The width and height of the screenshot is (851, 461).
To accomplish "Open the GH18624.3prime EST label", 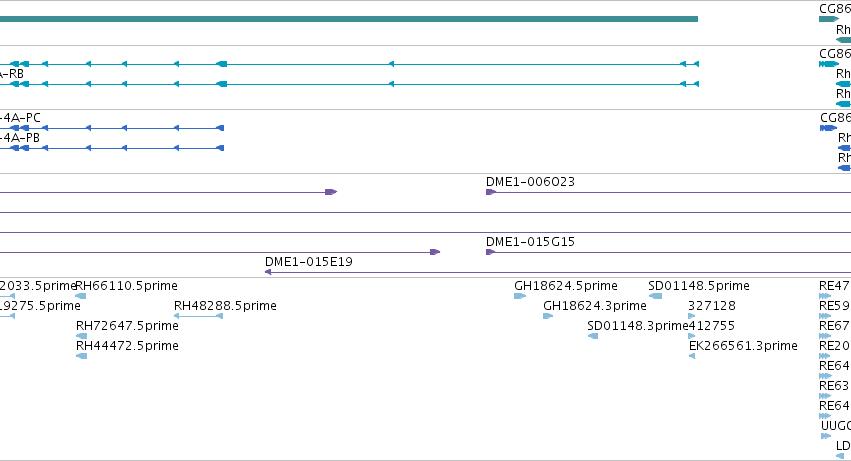I will 594,306.
